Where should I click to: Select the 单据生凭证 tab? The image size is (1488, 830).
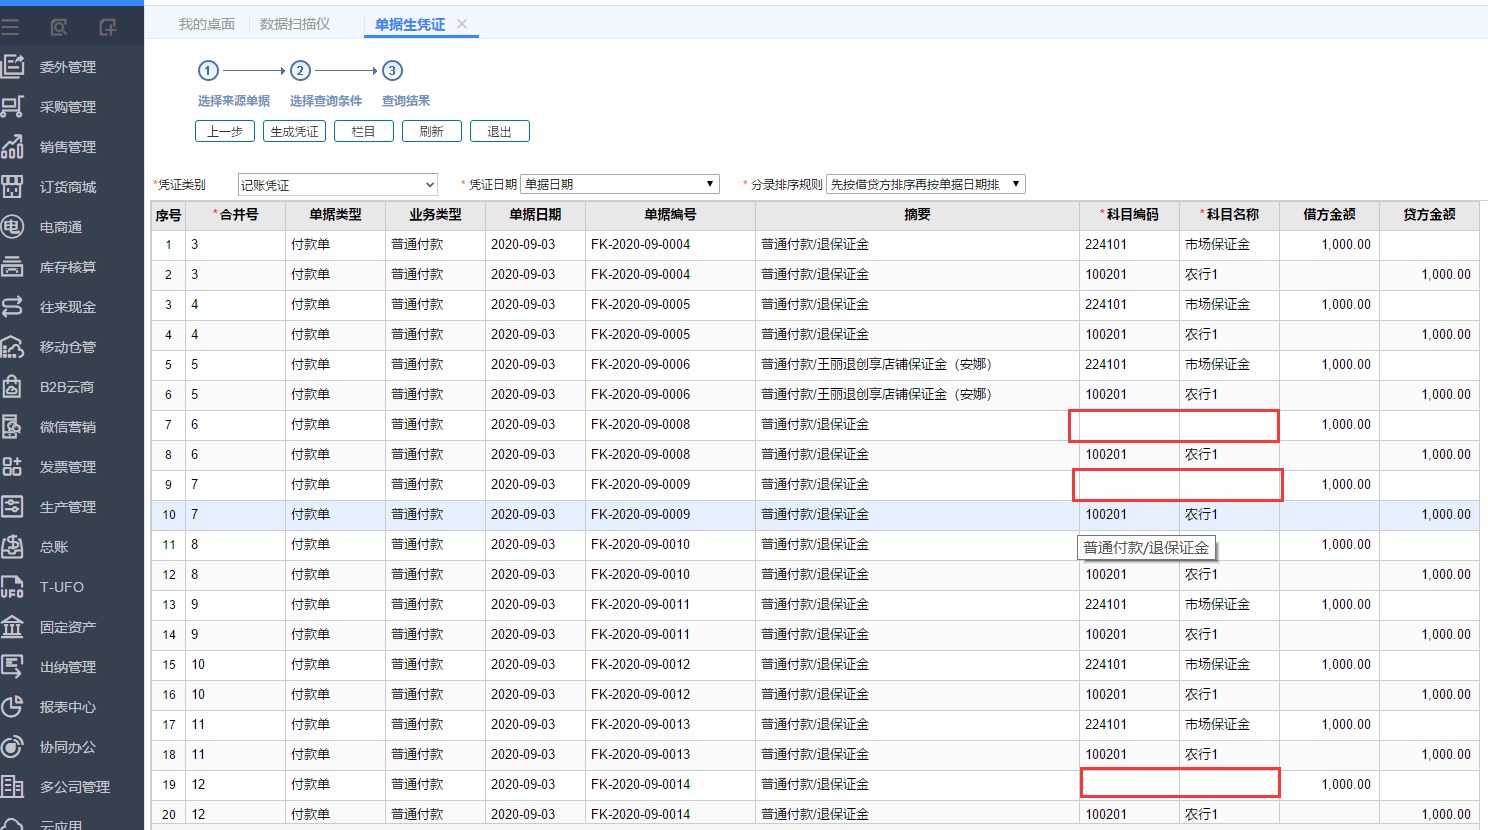pyautogui.click(x=410, y=24)
